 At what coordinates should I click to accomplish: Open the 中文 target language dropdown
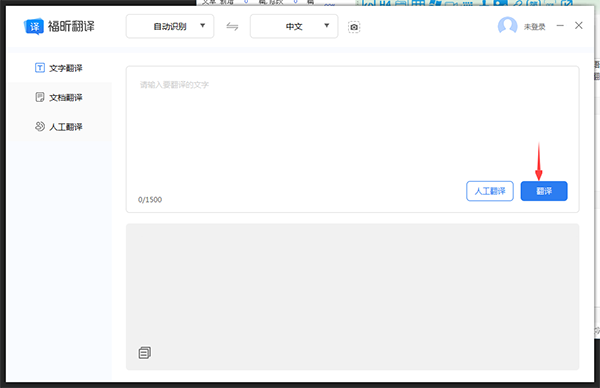pyautogui.click(x=294, y=26)
